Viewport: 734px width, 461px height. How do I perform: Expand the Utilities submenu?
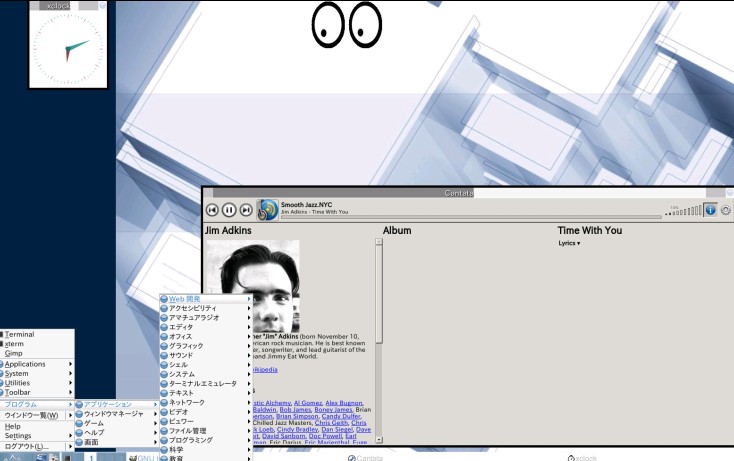tap(18, 383)
